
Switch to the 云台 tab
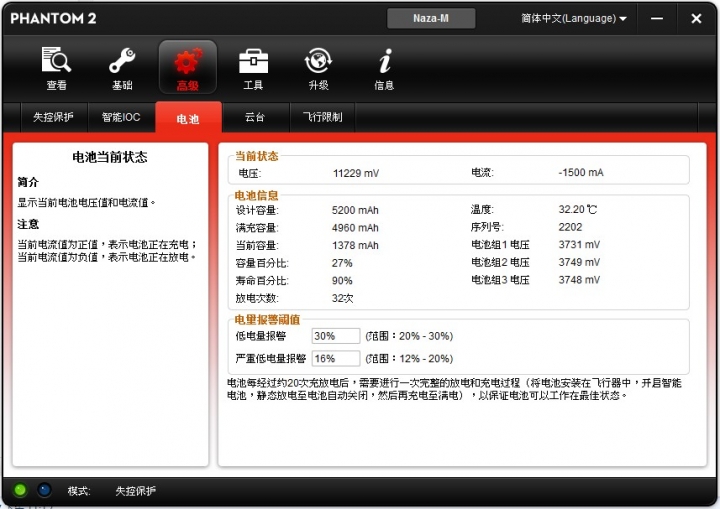click(x=255, y=117)
